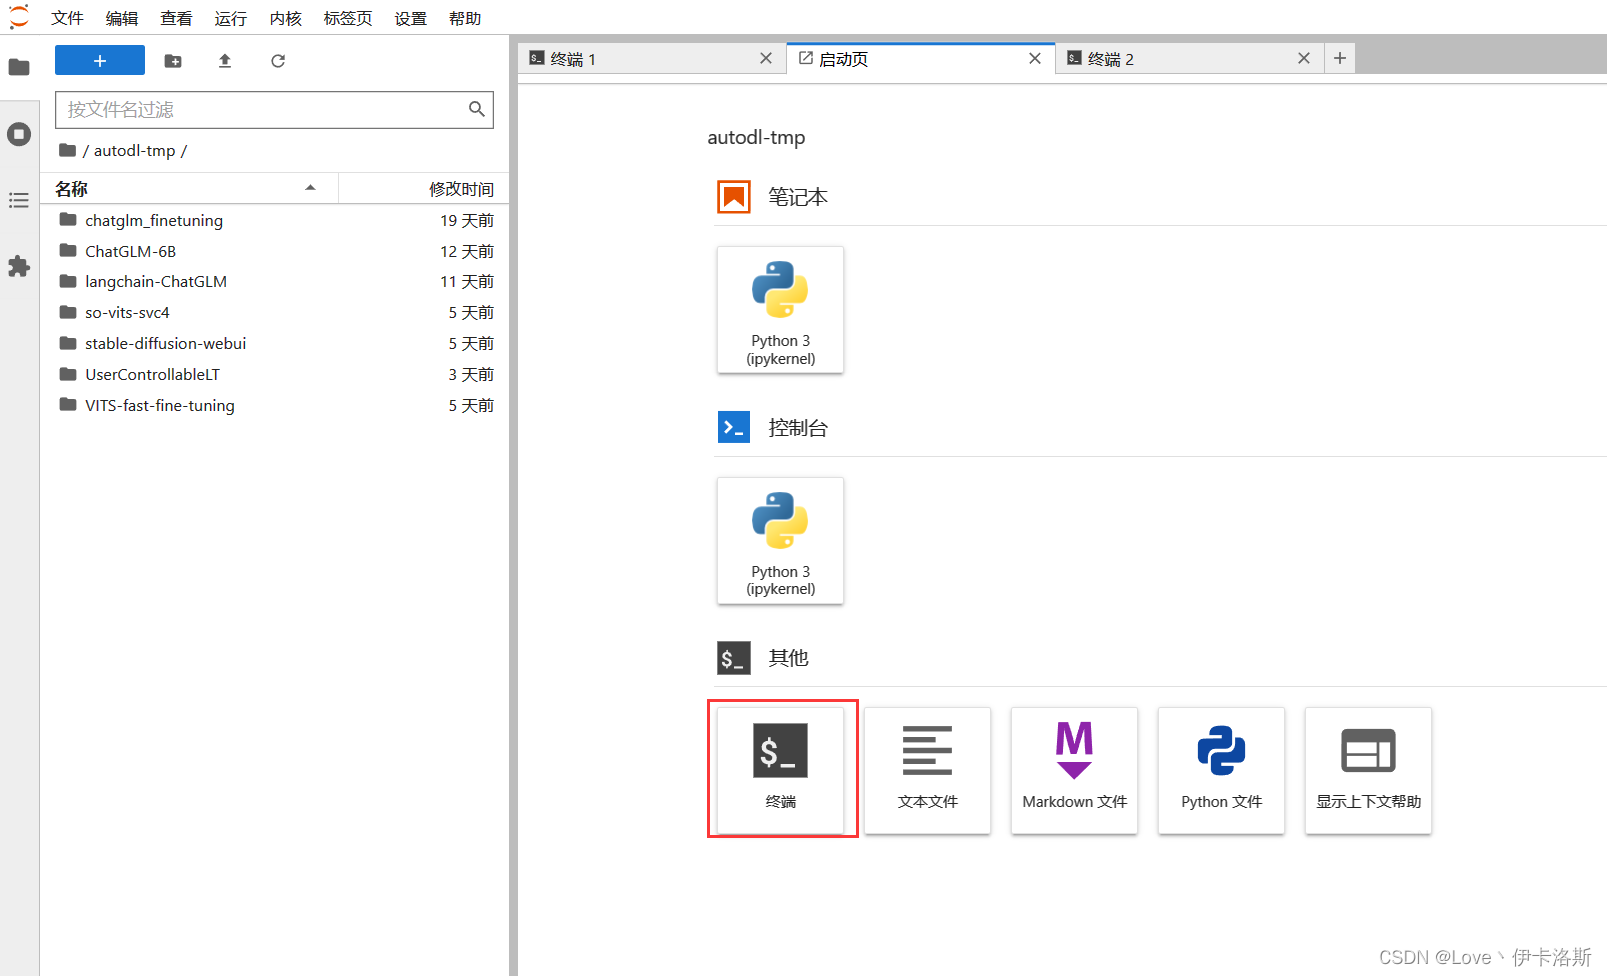Add a new tab with plus button
This screenshot has height=976, width=1607.
[1340, 59]
